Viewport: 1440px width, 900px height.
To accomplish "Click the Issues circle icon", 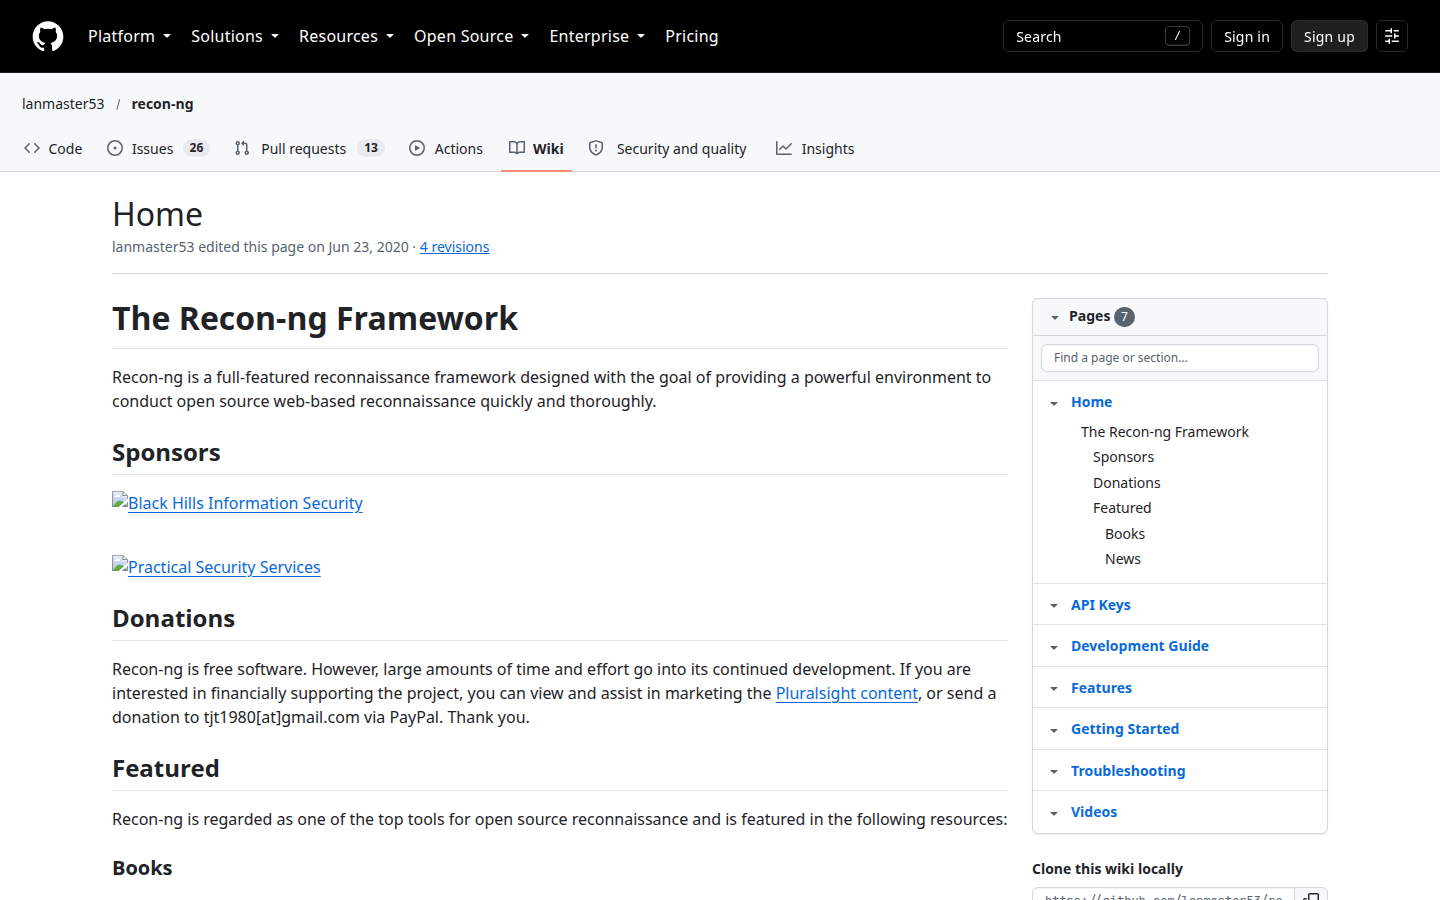I will [x=115, y=148].
